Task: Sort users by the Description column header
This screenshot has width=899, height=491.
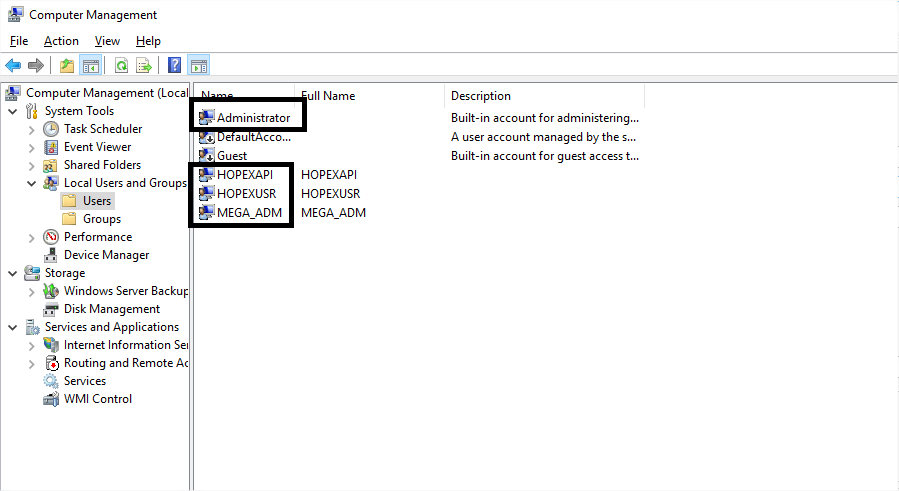Action: click(543, 96)
